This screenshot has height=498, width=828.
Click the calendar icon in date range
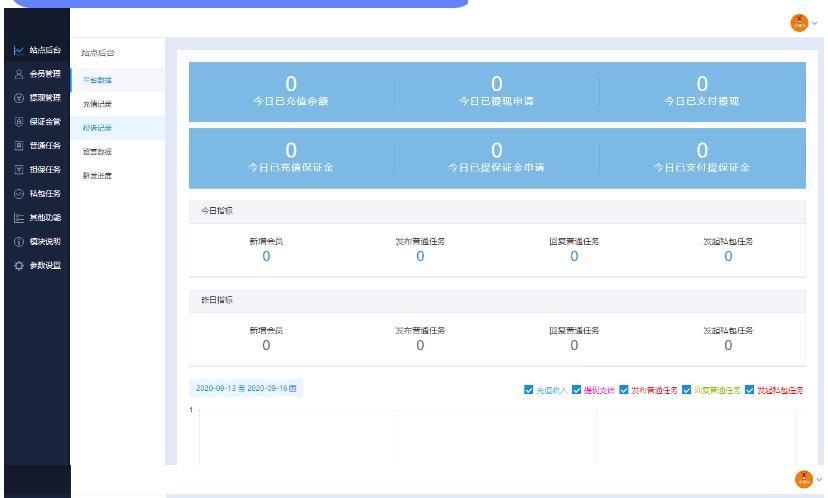(x=293, y=389)
